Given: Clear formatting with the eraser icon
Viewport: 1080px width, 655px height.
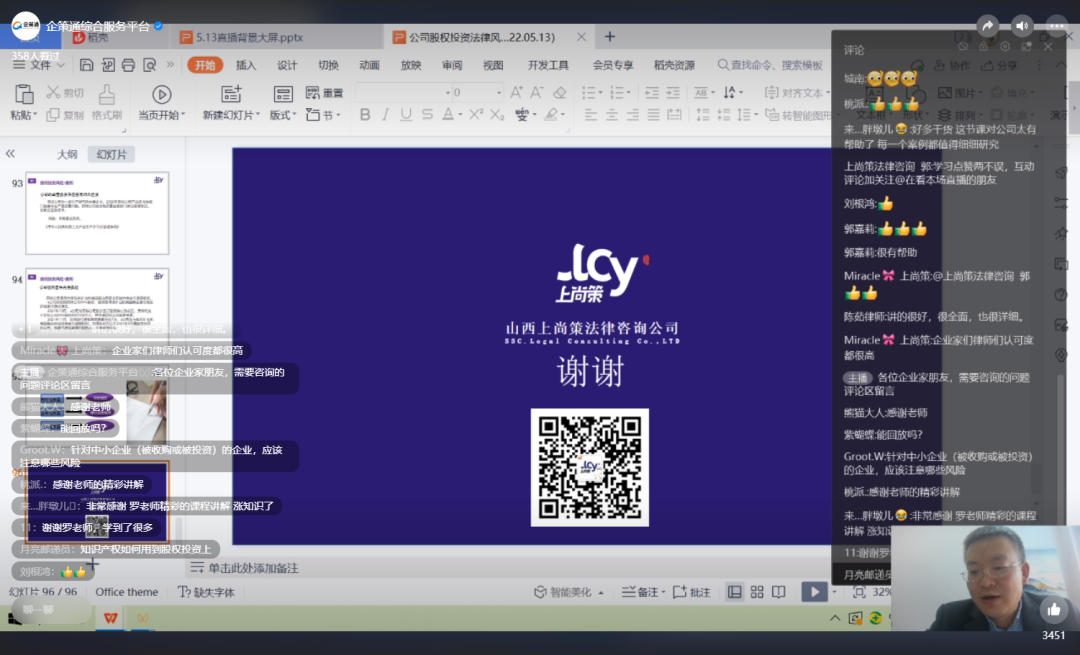Looking at the screenshot, I should coord(559,92).
